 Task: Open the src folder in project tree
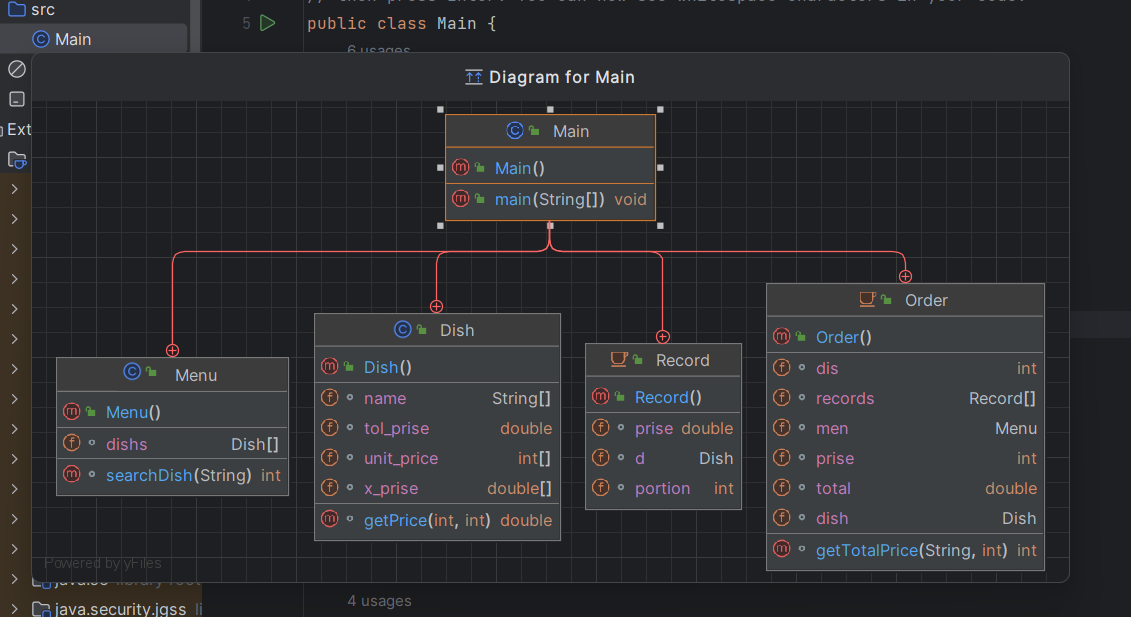tap(42, 9)
